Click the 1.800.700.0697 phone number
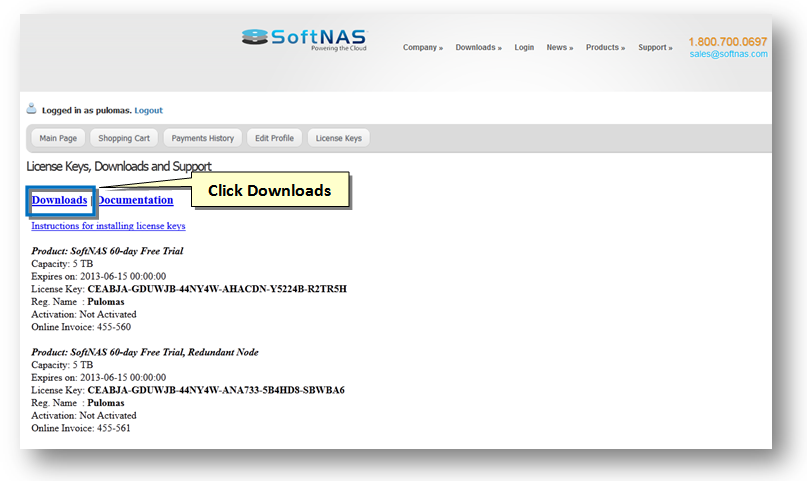The image size is (807, 481). 728,42
